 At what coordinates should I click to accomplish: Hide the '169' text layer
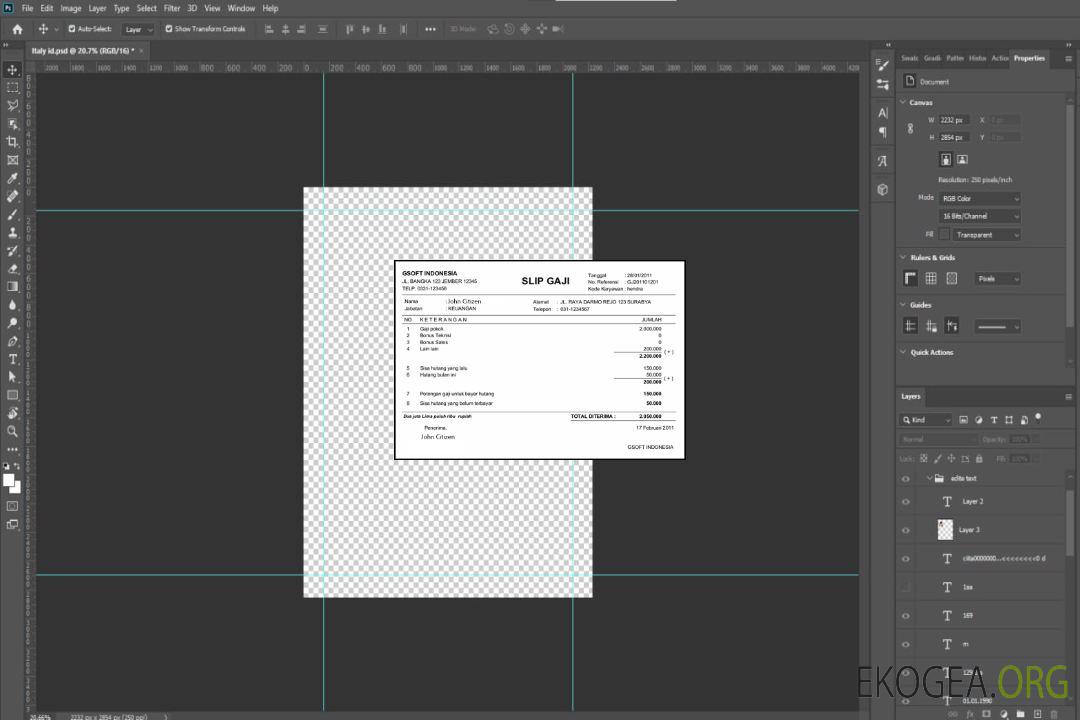[906, 617]
